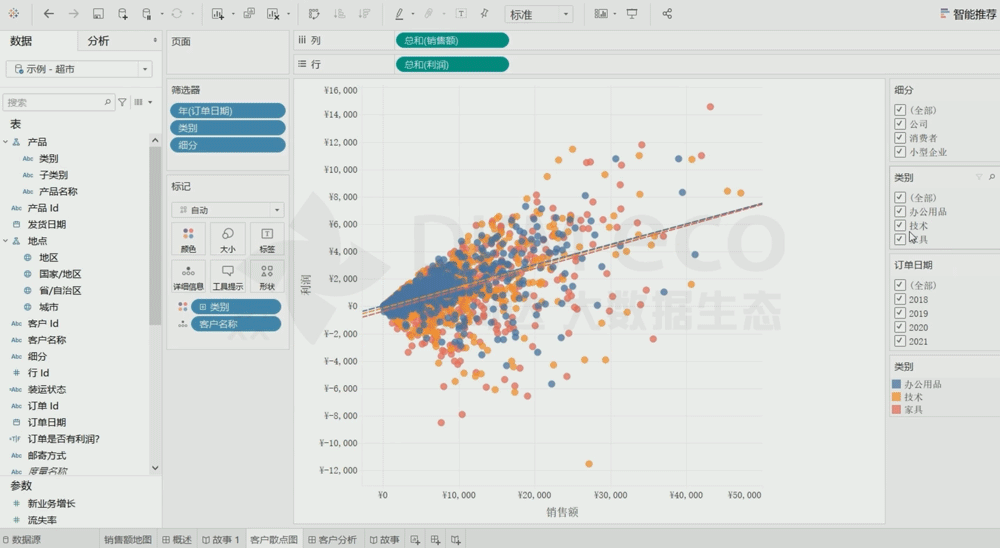Open the 大小 size mark card
The height and width of the screenshot is (548, 1000).
(227, 239)
